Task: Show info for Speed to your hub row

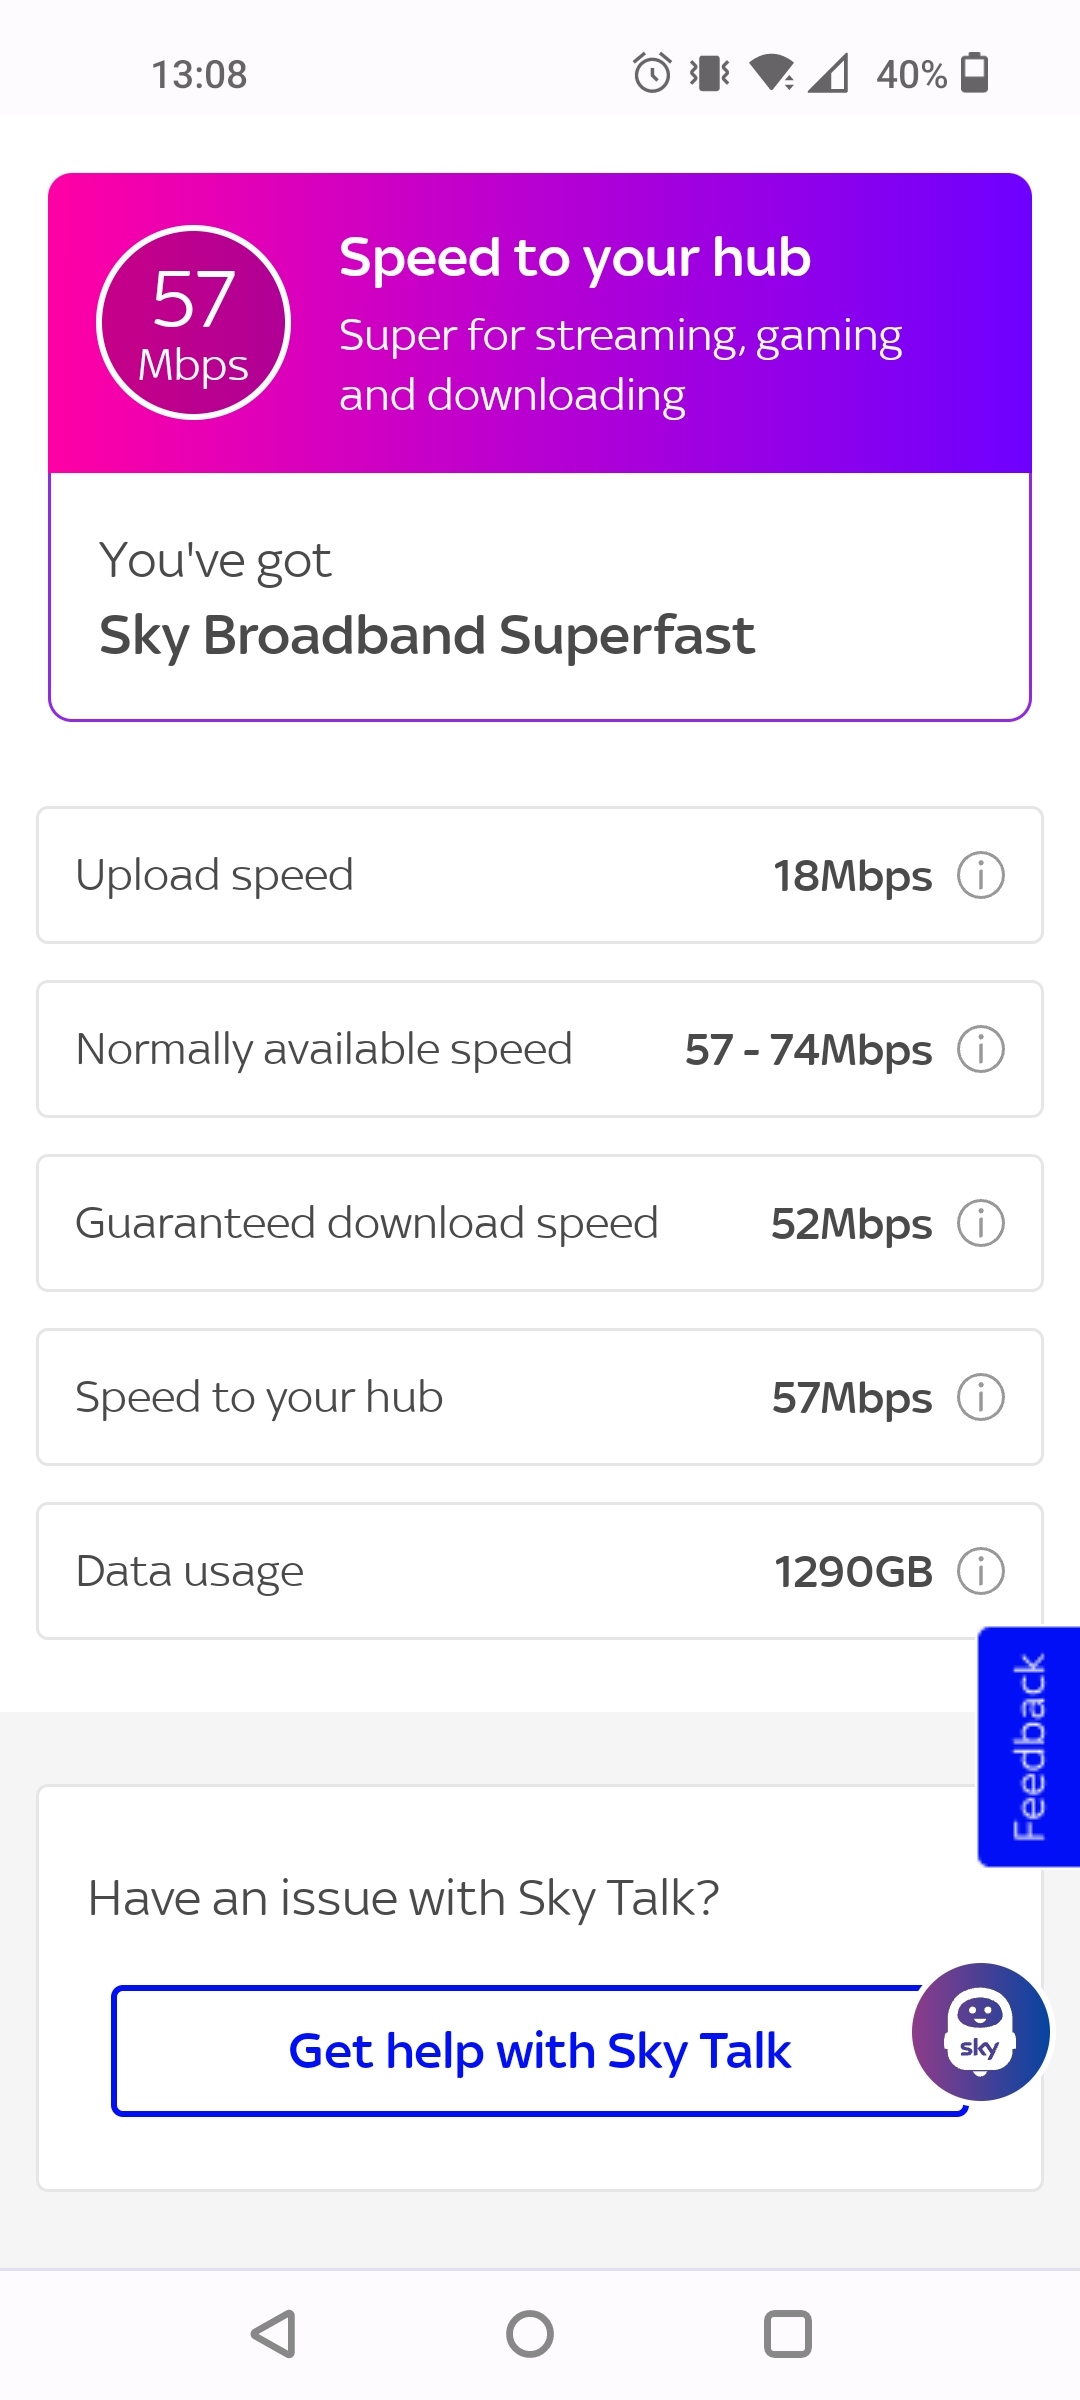Action: click(x=980, y=1397)
